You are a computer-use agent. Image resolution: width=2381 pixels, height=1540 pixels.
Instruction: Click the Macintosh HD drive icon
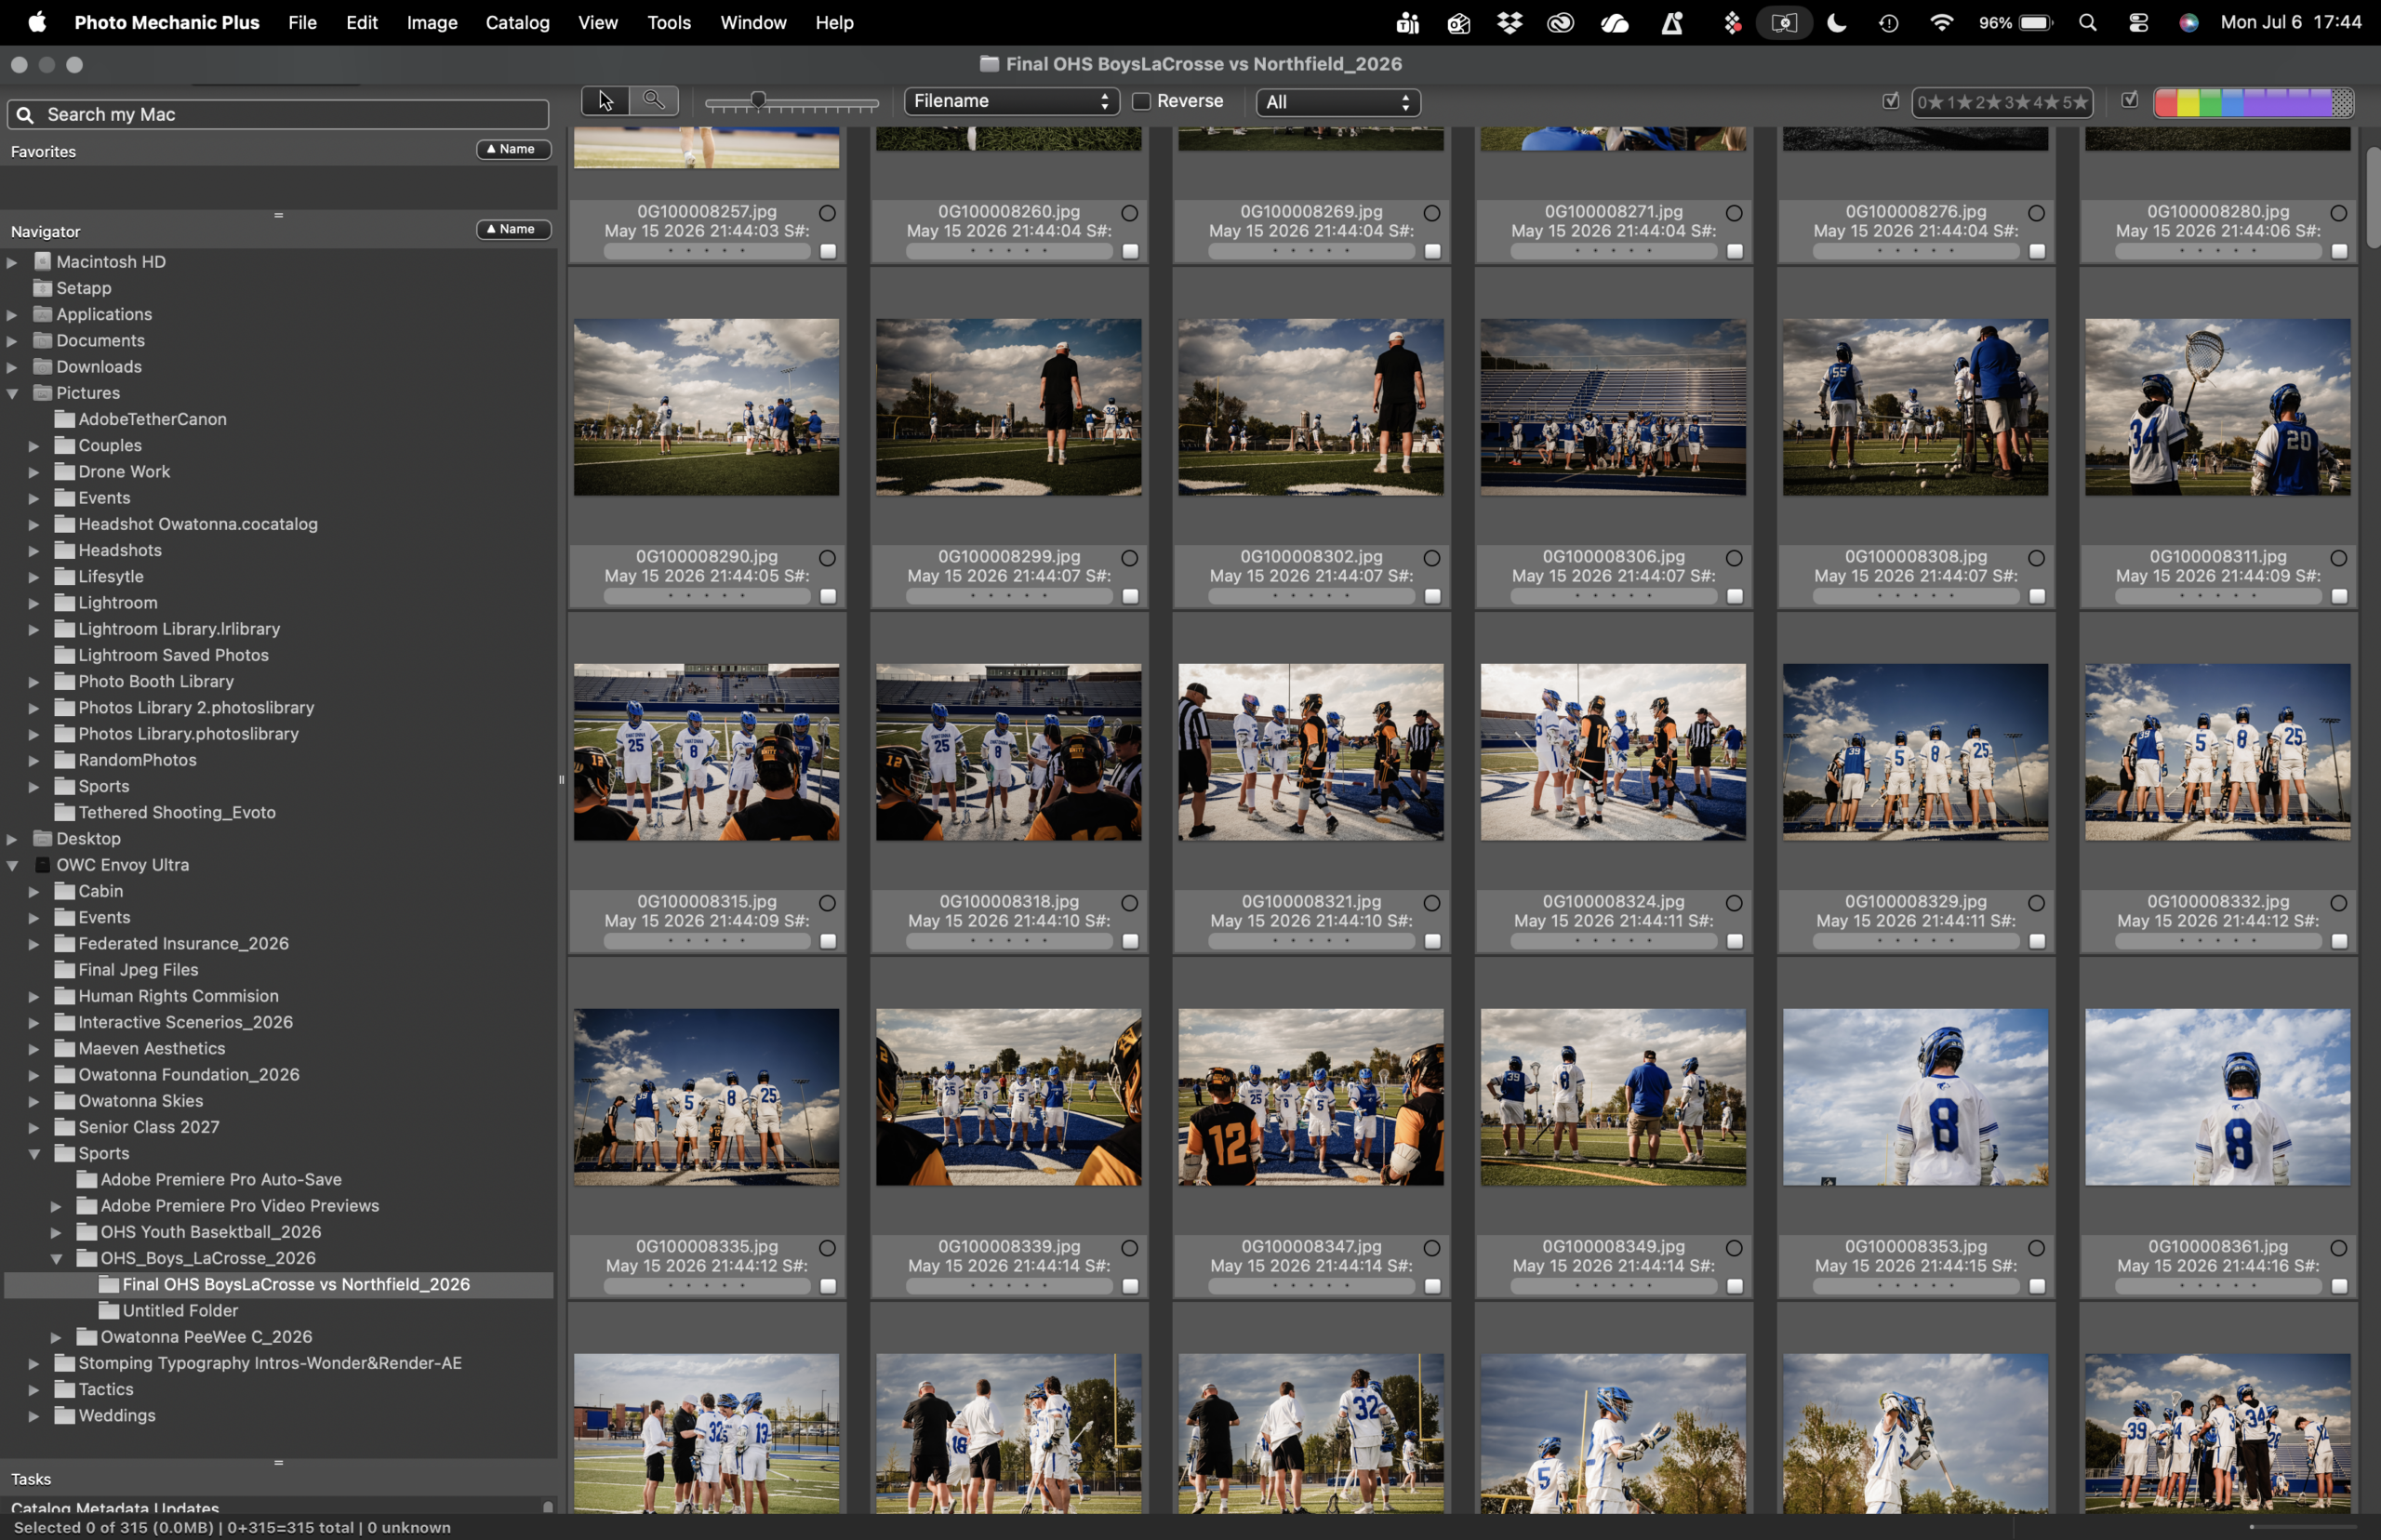point(43,262)
